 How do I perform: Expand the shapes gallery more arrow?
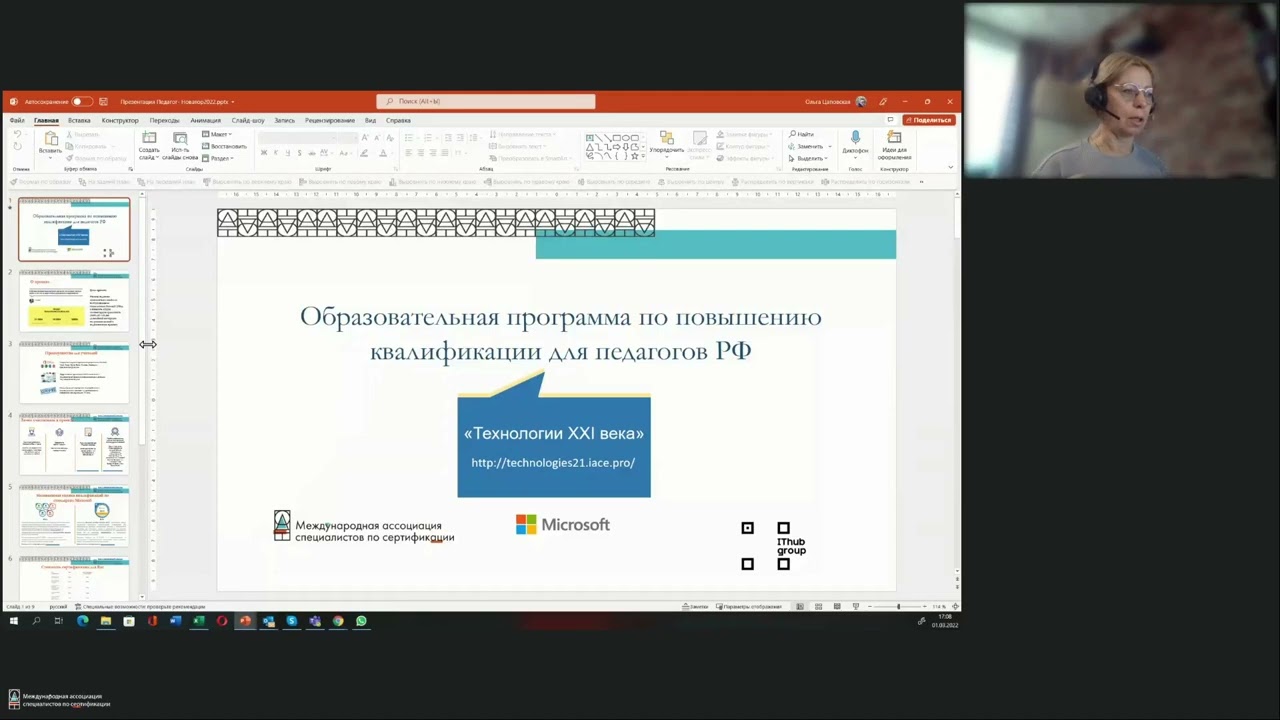point(644,157)
